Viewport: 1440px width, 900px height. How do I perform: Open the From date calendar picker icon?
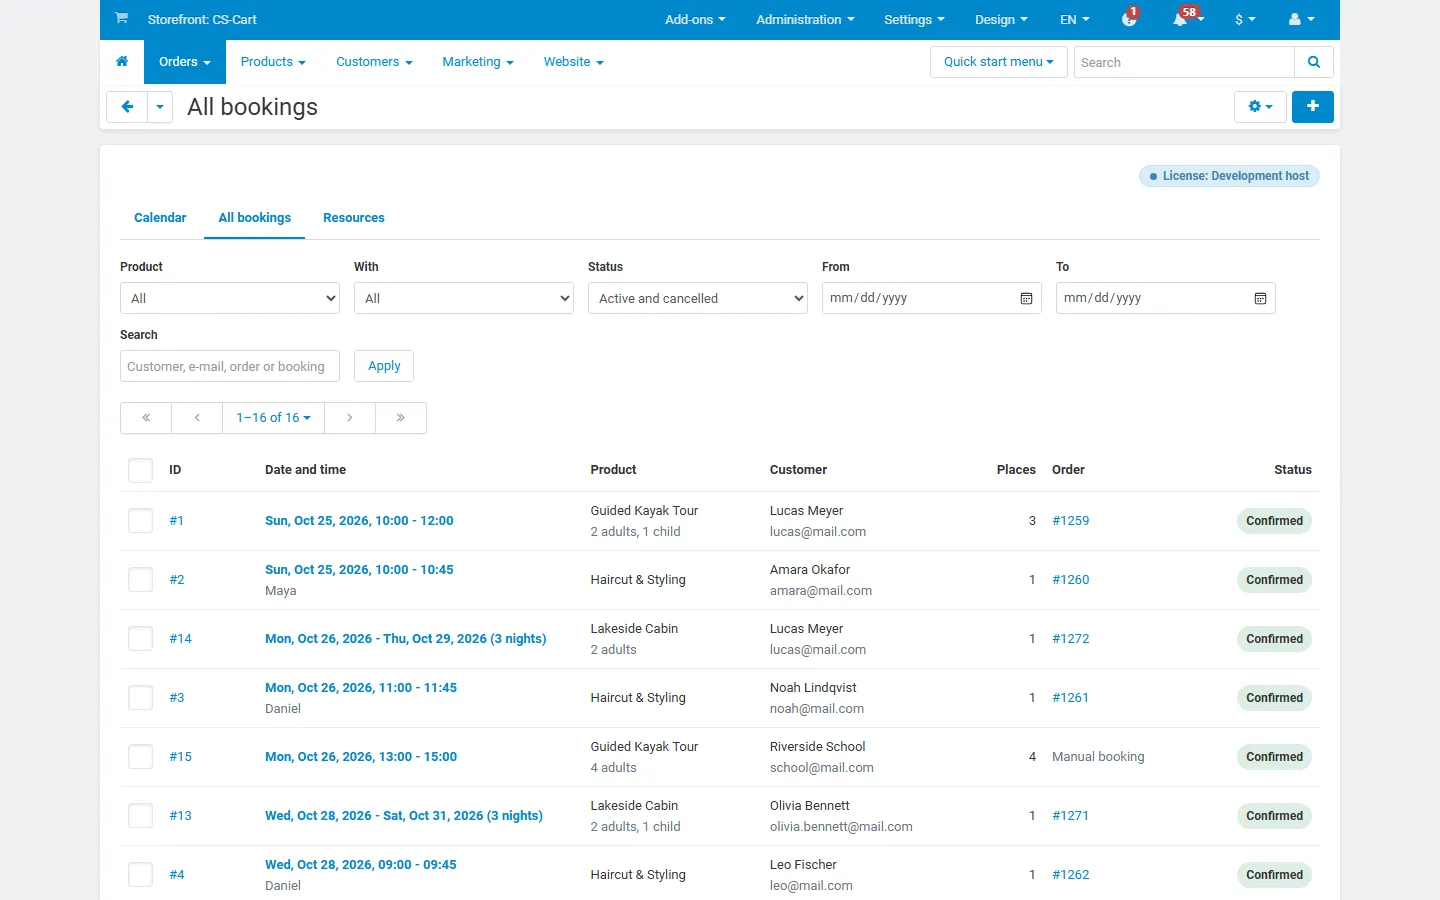pyautogui.click(x=1026, y=298)
